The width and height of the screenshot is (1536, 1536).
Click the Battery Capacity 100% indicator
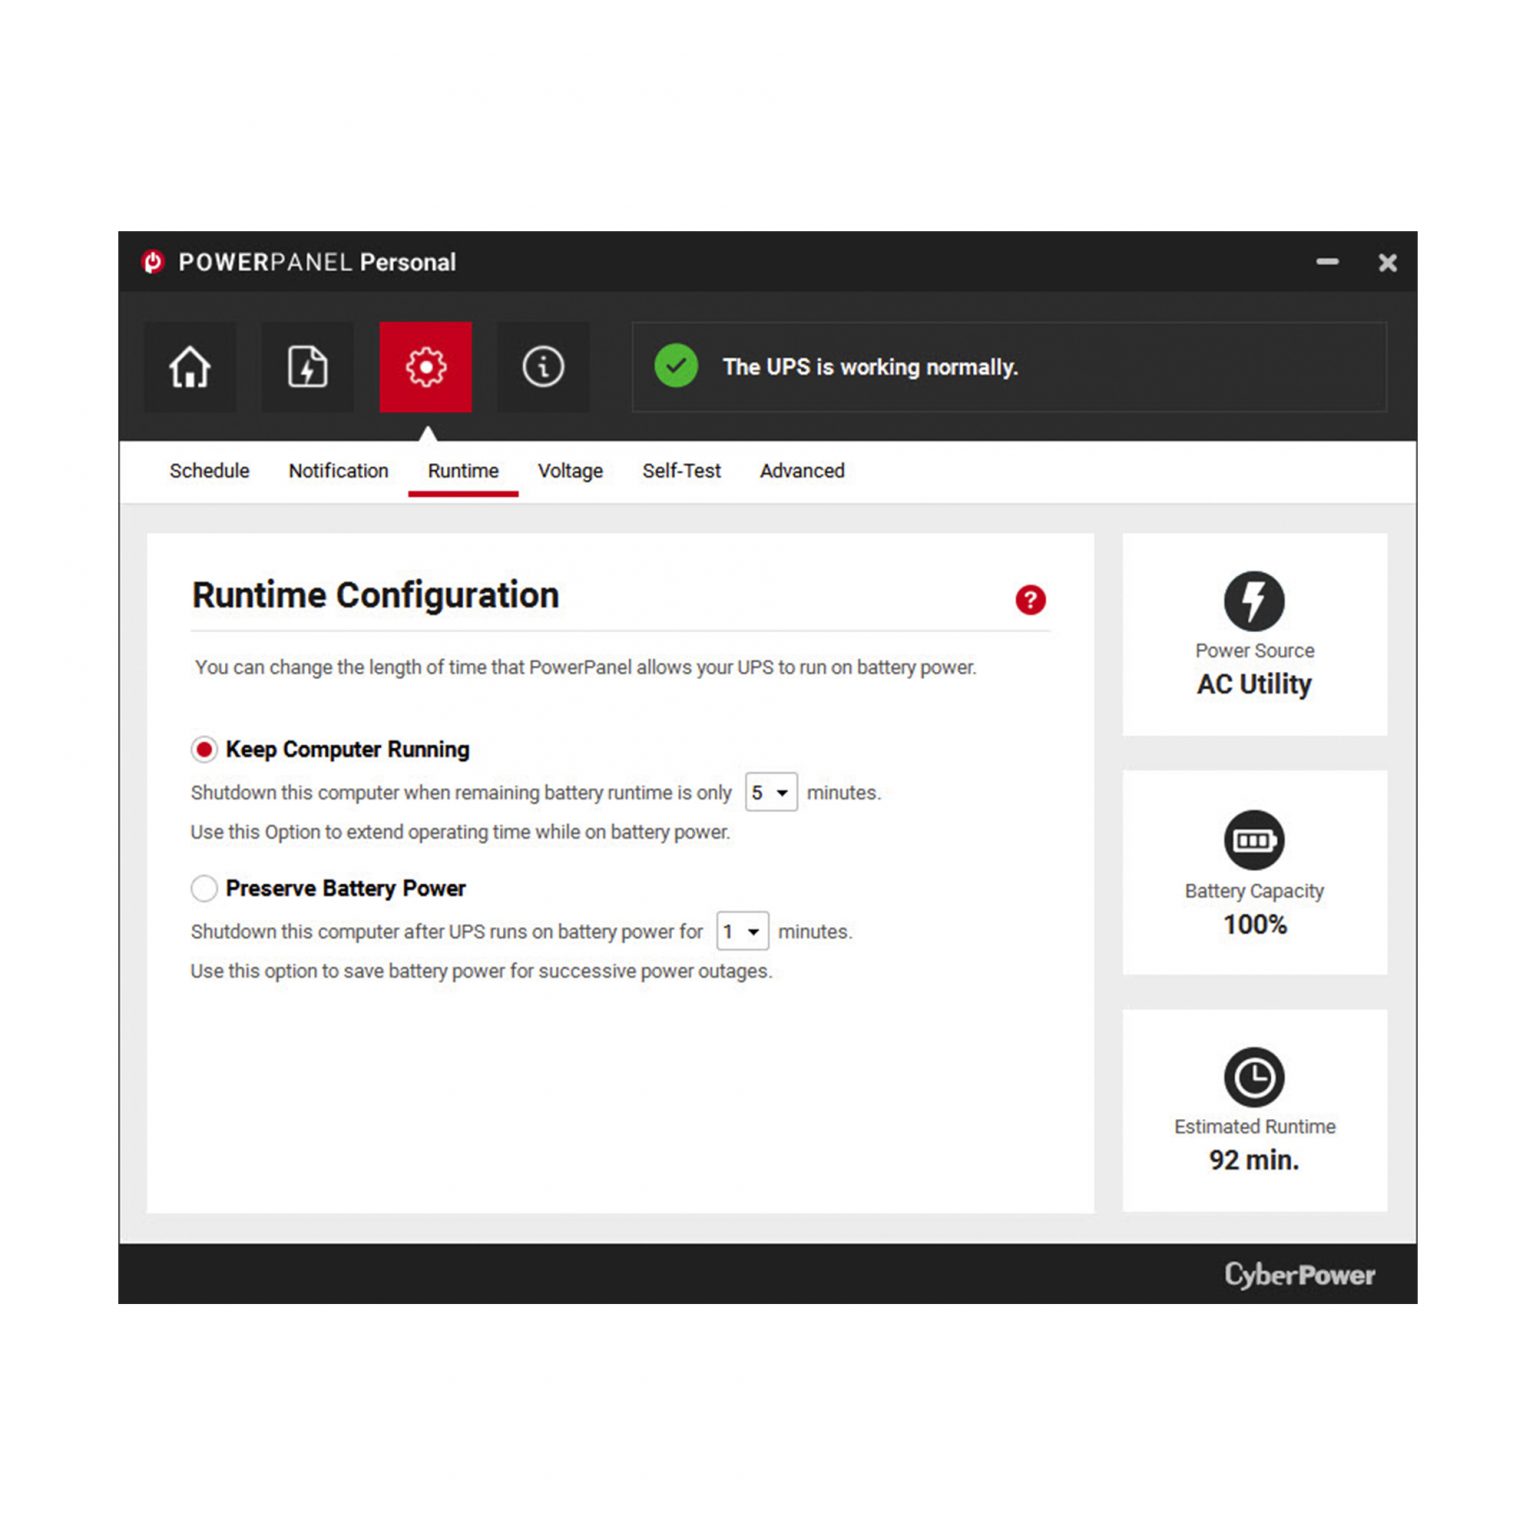point(1254,925)
